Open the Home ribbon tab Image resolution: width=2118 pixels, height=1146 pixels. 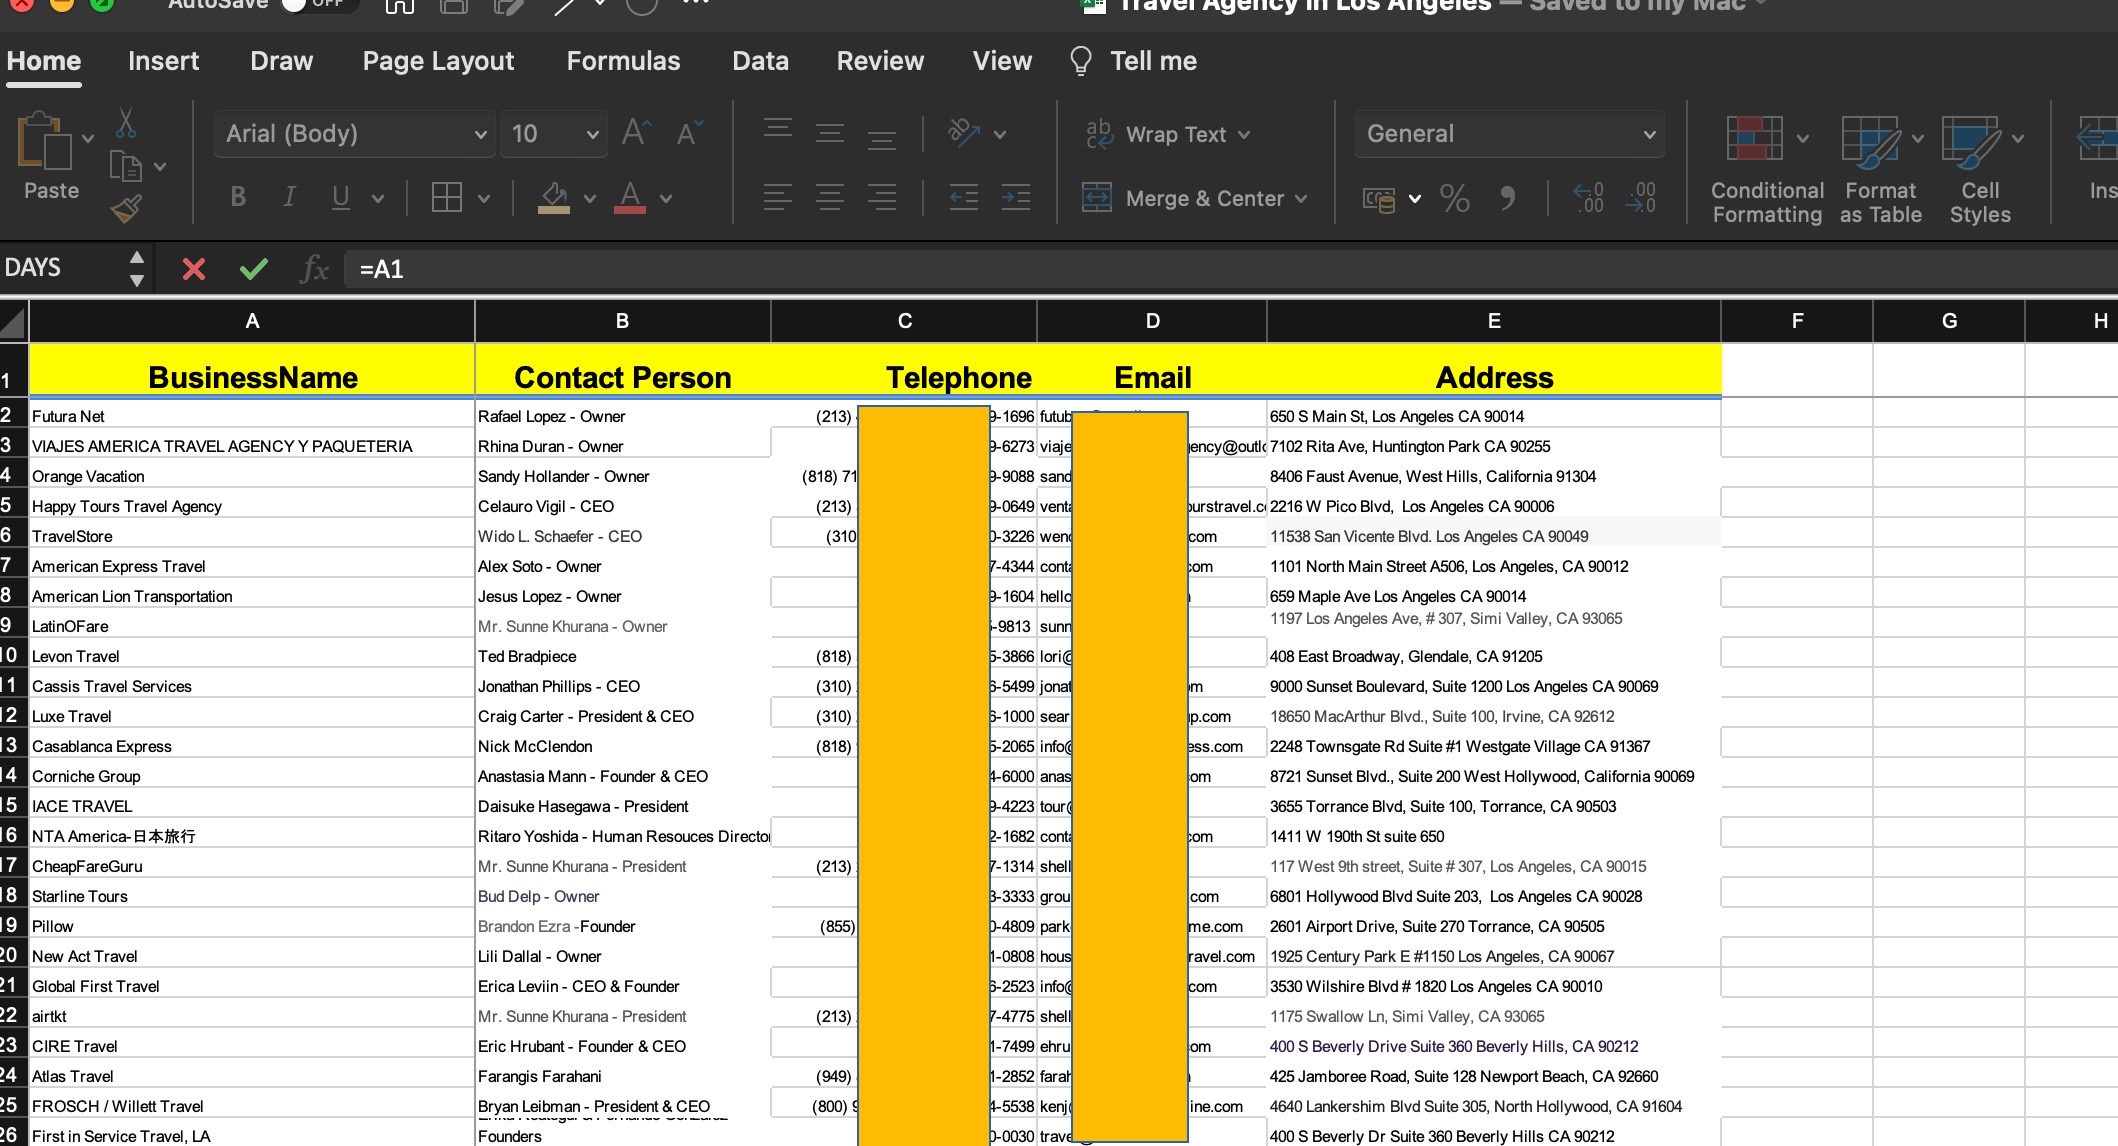[44, 61]
